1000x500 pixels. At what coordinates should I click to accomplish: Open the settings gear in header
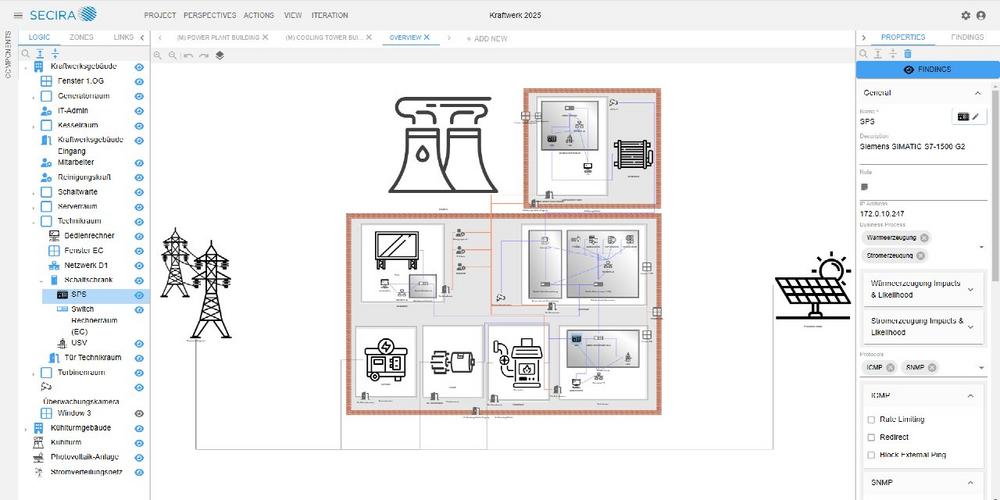965,15
